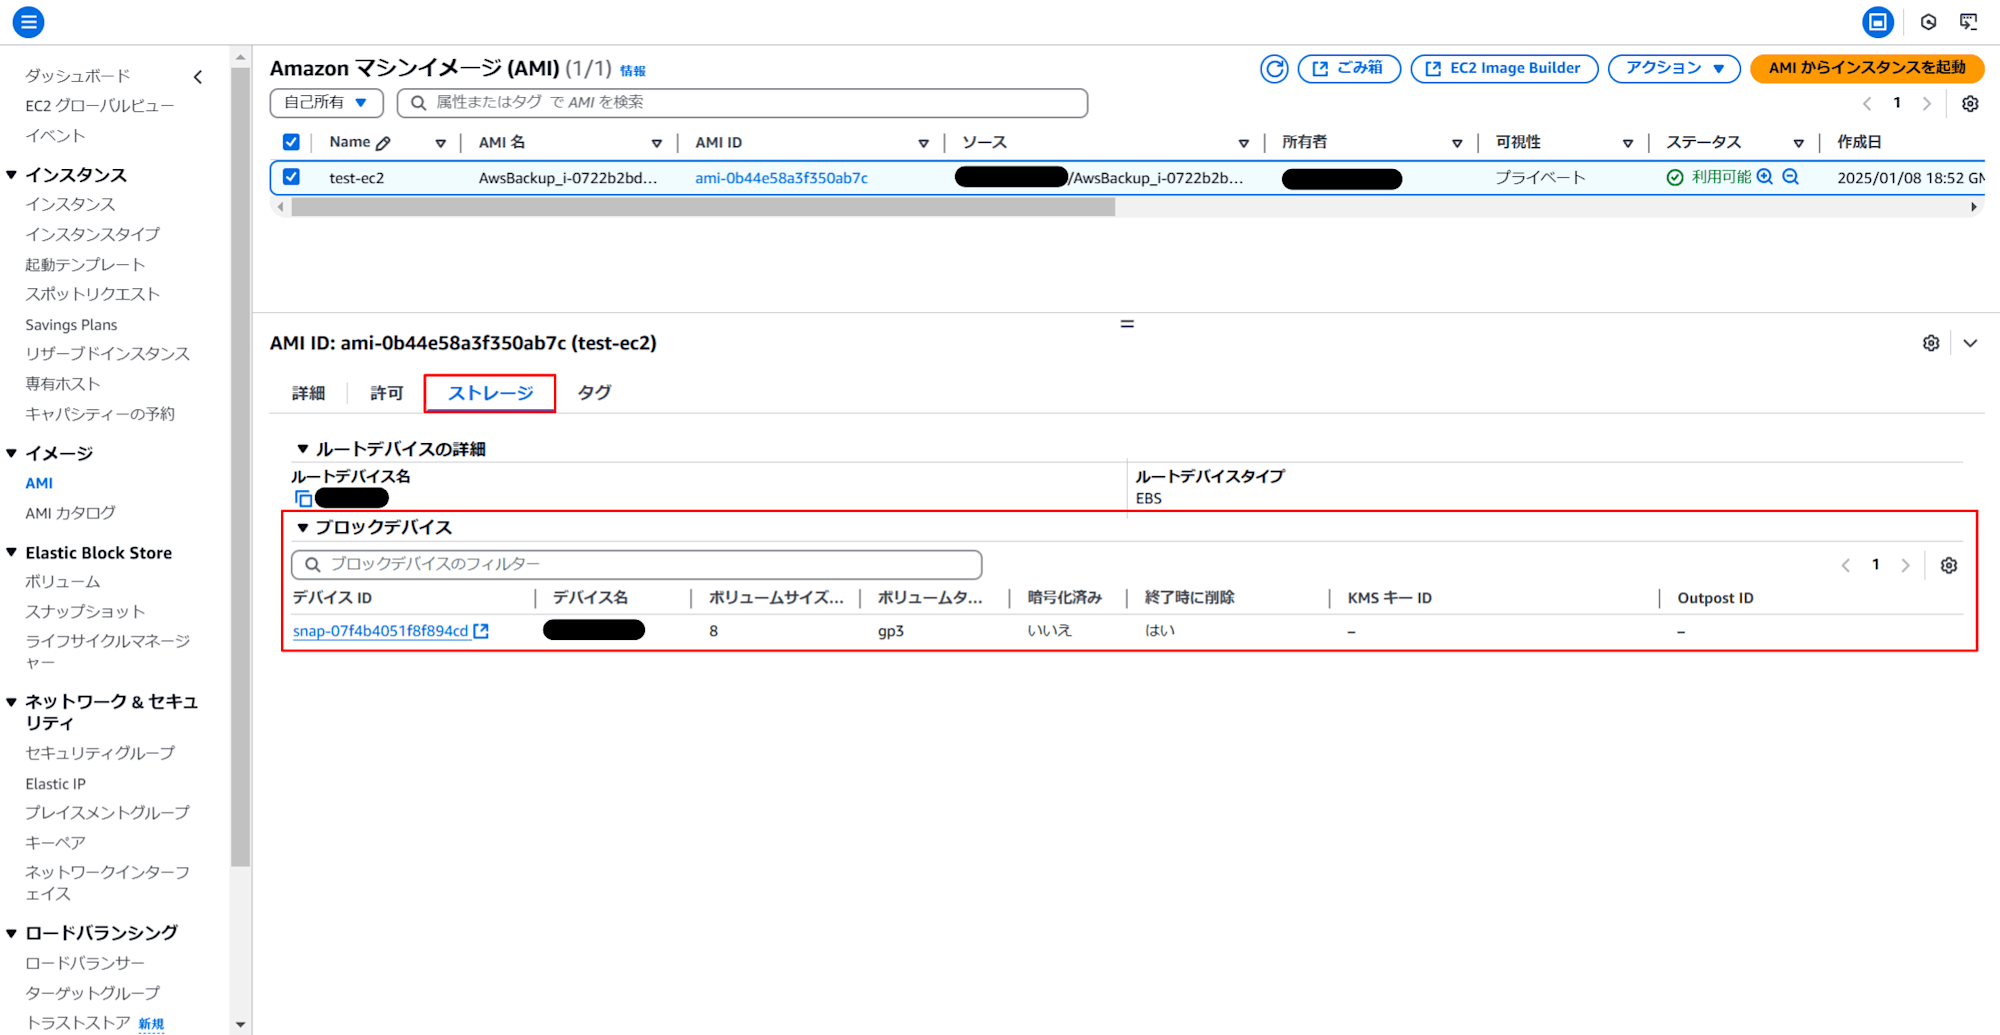Image resolution: width=2000 pixels, height=1035 pixels.
Task: Sort by AMI ID column arrow
Action: (x=923, y=143)
